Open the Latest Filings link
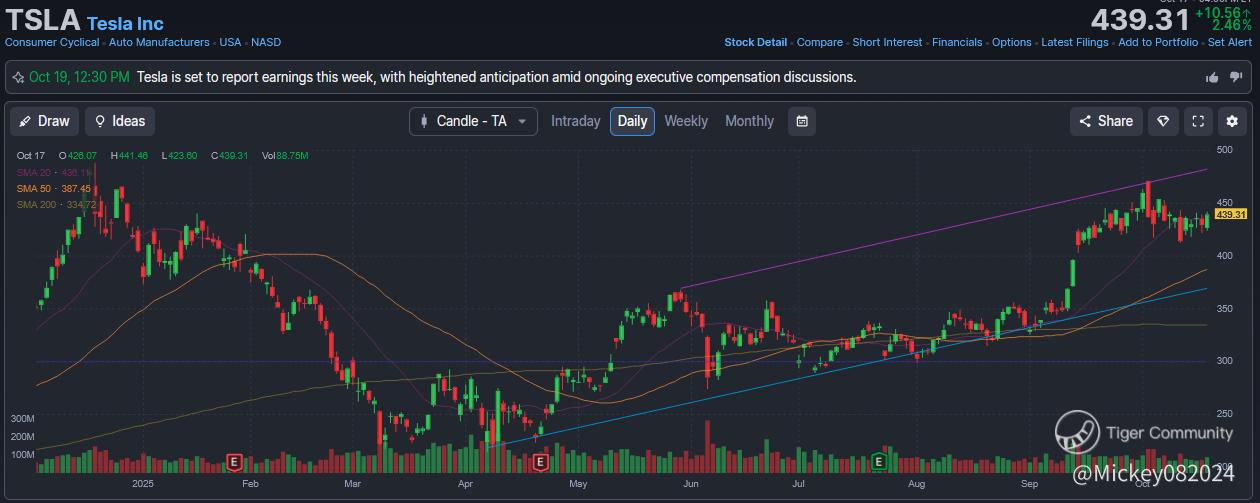The height and width of the screenshot is (503, 1260). [x=1075, y=43]
